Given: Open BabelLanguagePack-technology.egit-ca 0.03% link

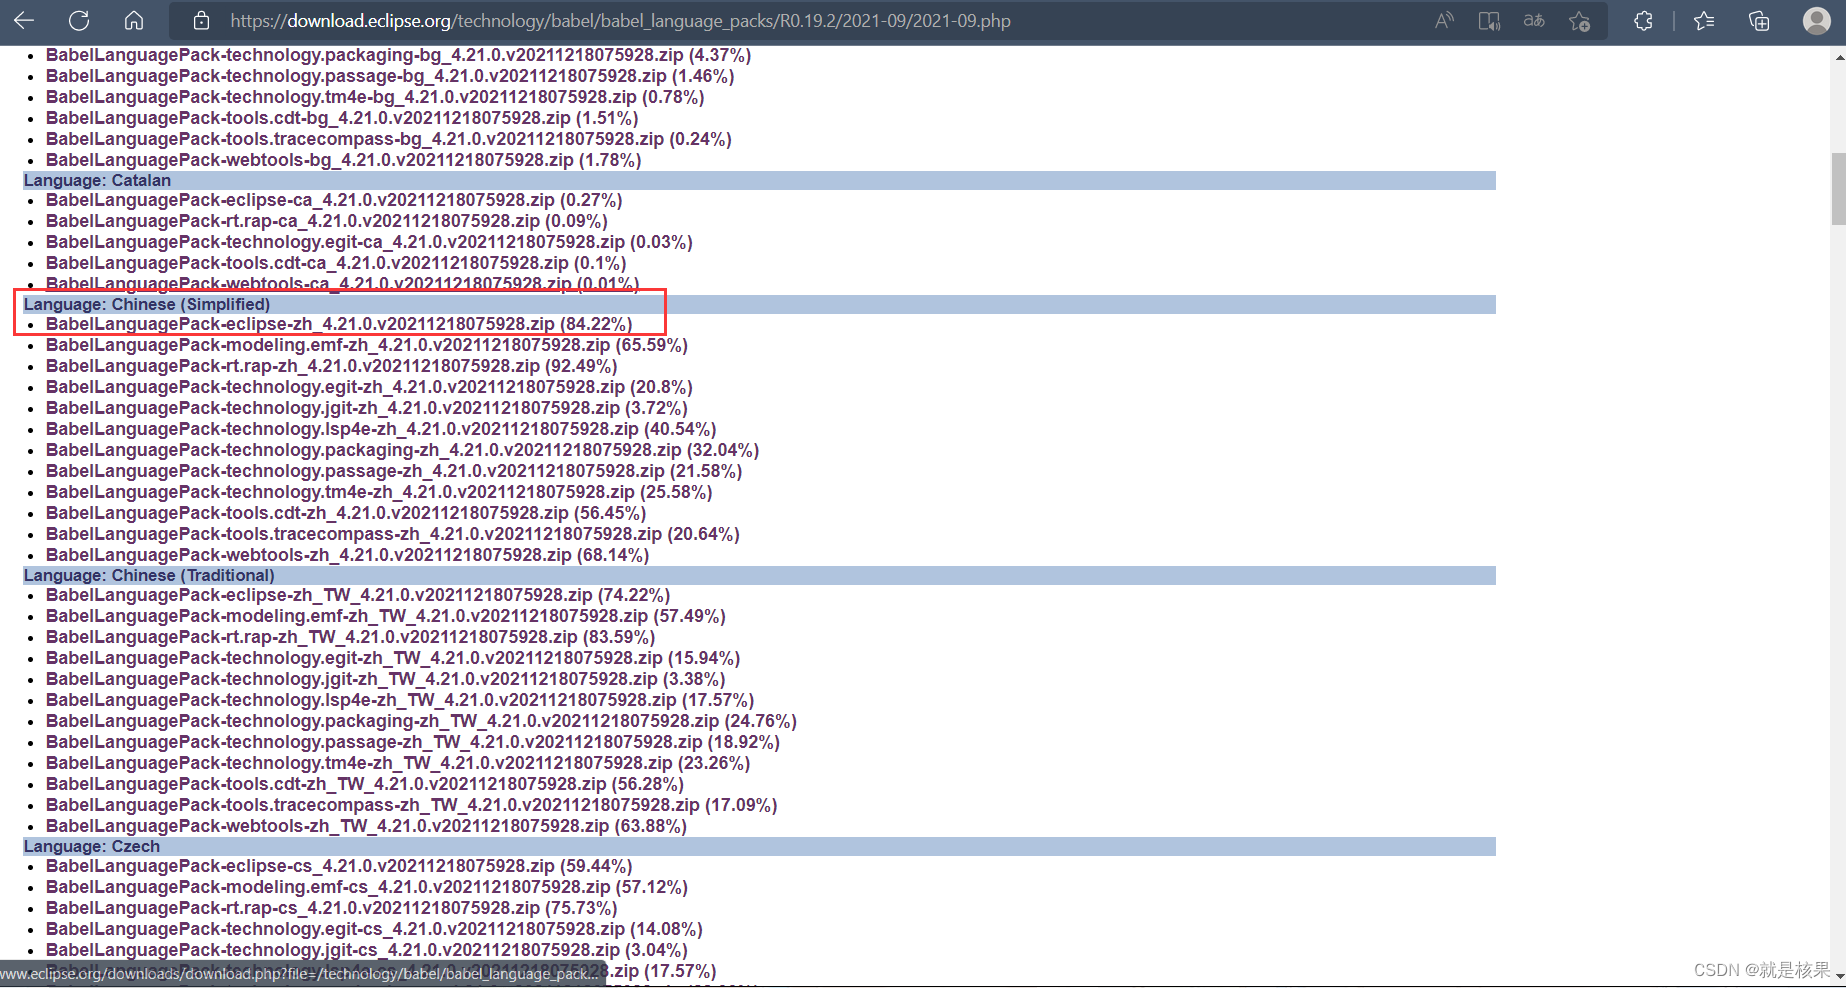Looking at the screenshot, I should pyautogui.click(x=369, y=242).
